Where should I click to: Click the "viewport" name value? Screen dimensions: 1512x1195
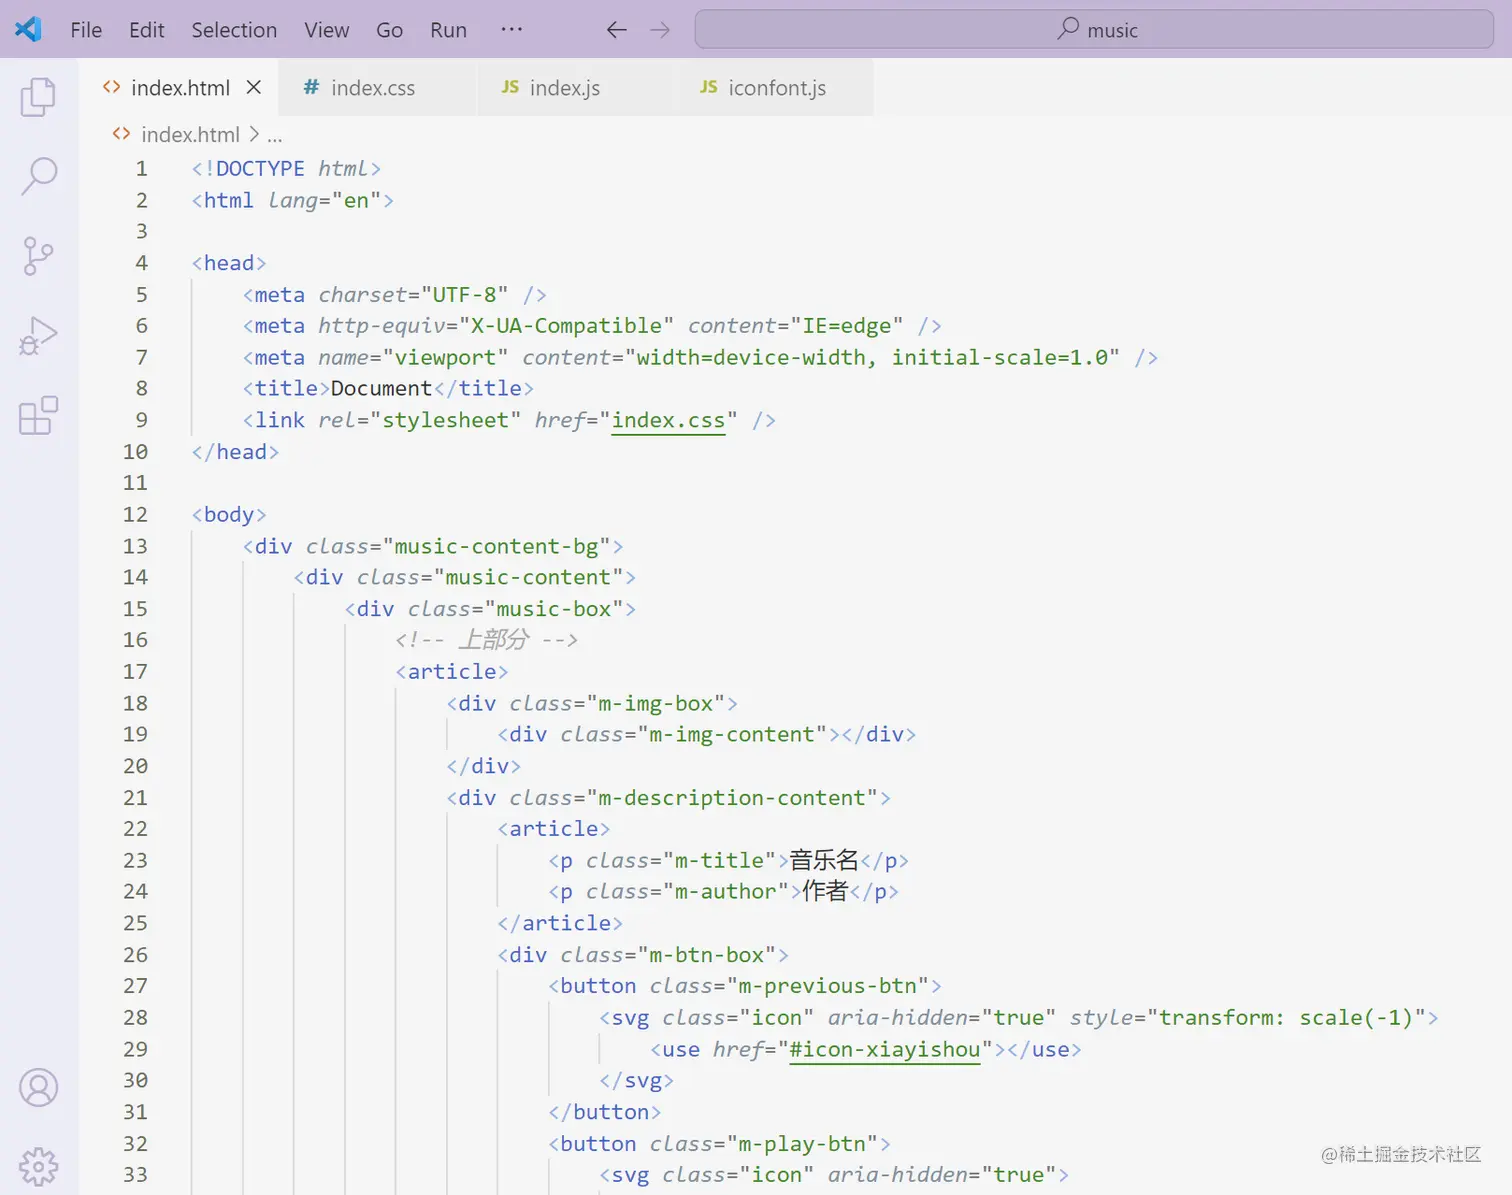click(445, 357)
